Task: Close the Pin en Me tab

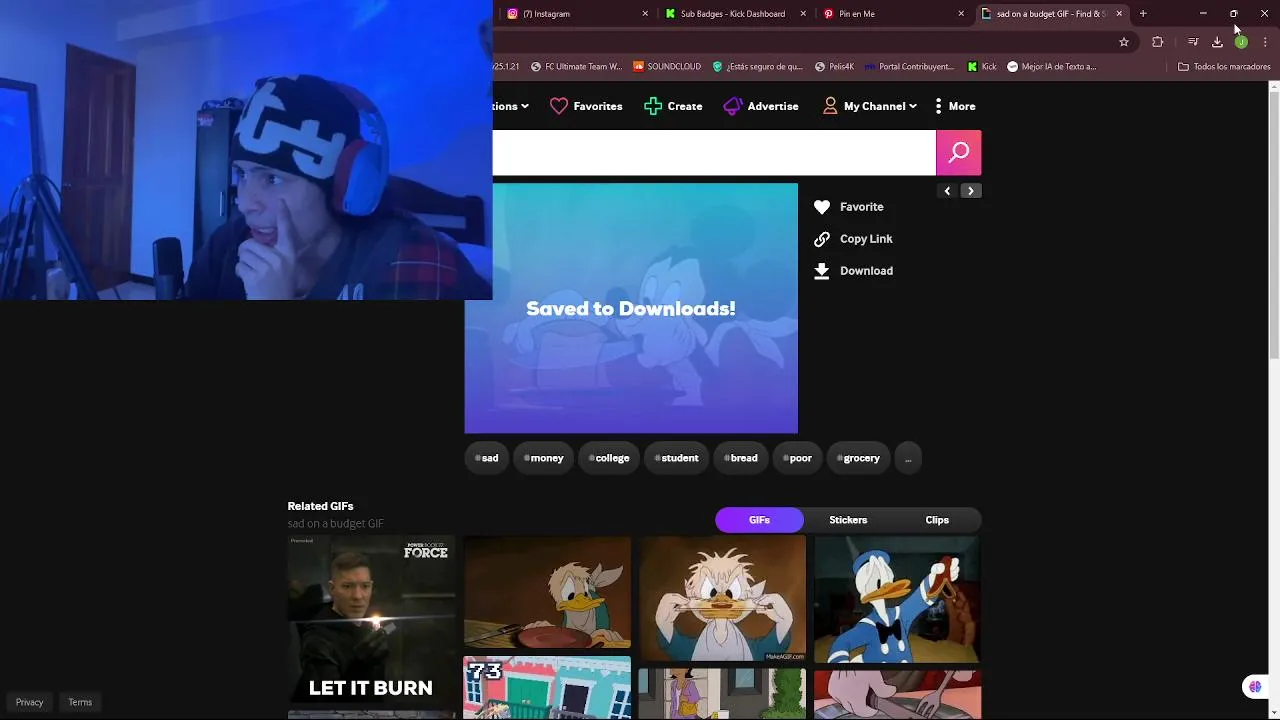Action: tap(961, 14)
